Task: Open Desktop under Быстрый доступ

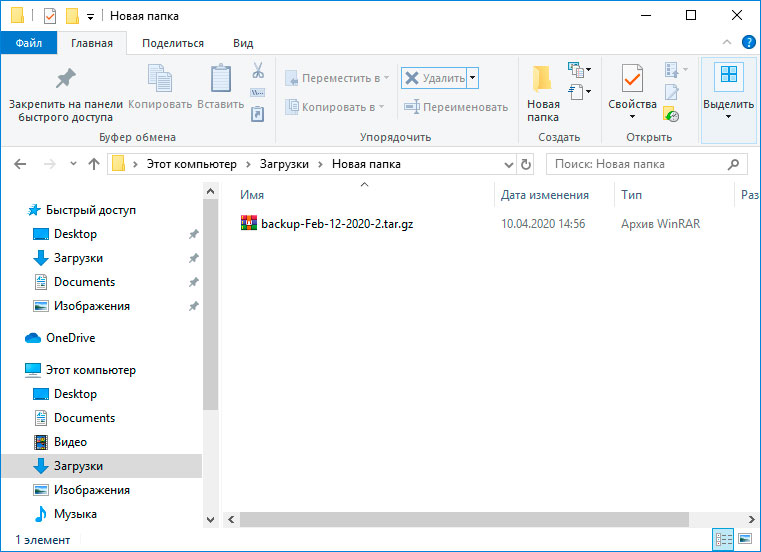Action: [75, 234]
